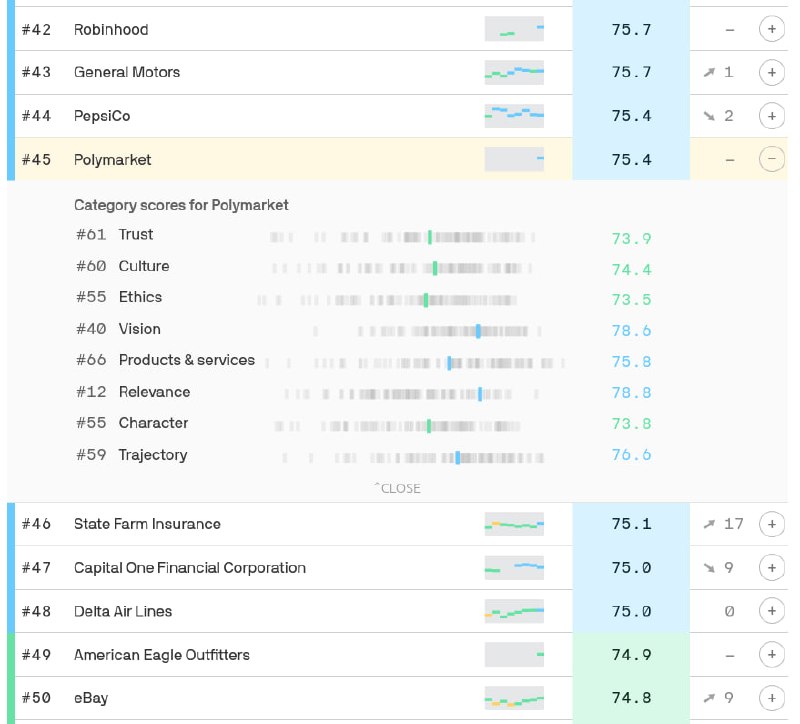Click the Vision category label

[140, 329]
